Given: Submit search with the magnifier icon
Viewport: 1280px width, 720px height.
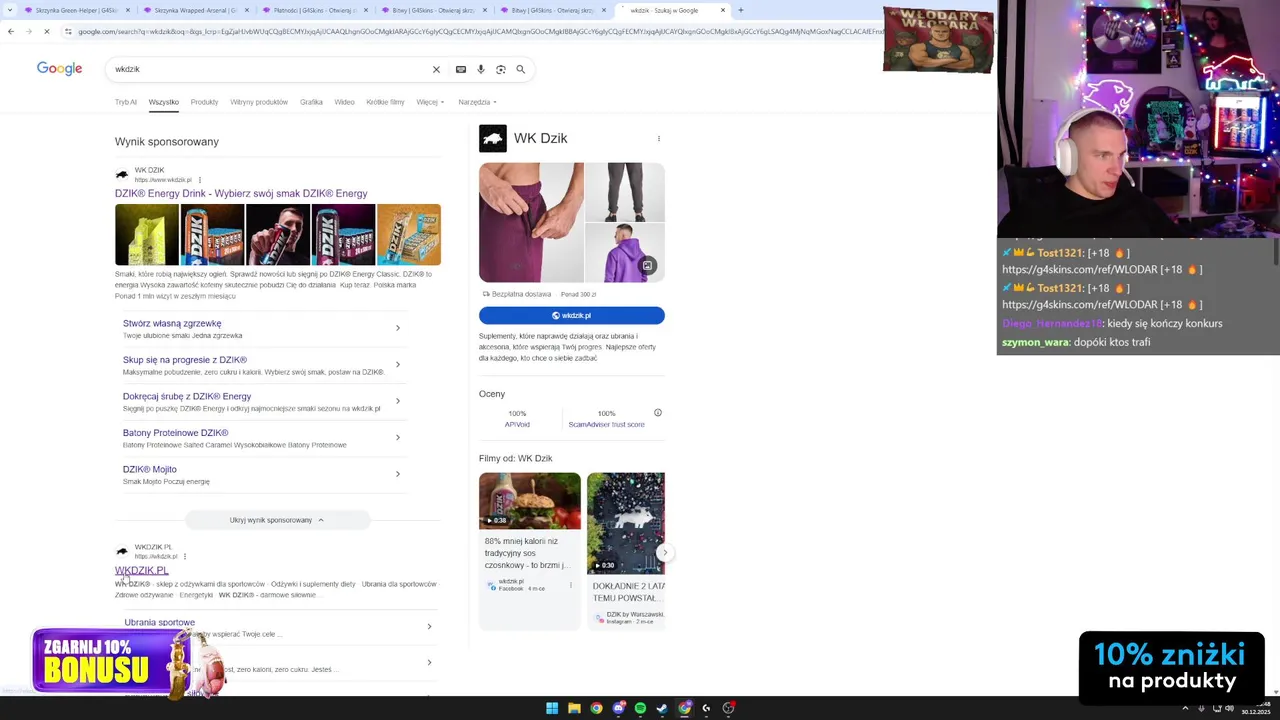Looking at the screenshot, I should pos(521,69).
